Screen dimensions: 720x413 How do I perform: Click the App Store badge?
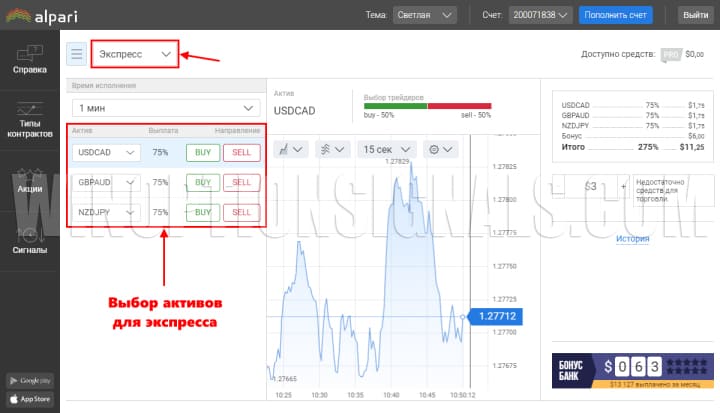coord(30,398)
